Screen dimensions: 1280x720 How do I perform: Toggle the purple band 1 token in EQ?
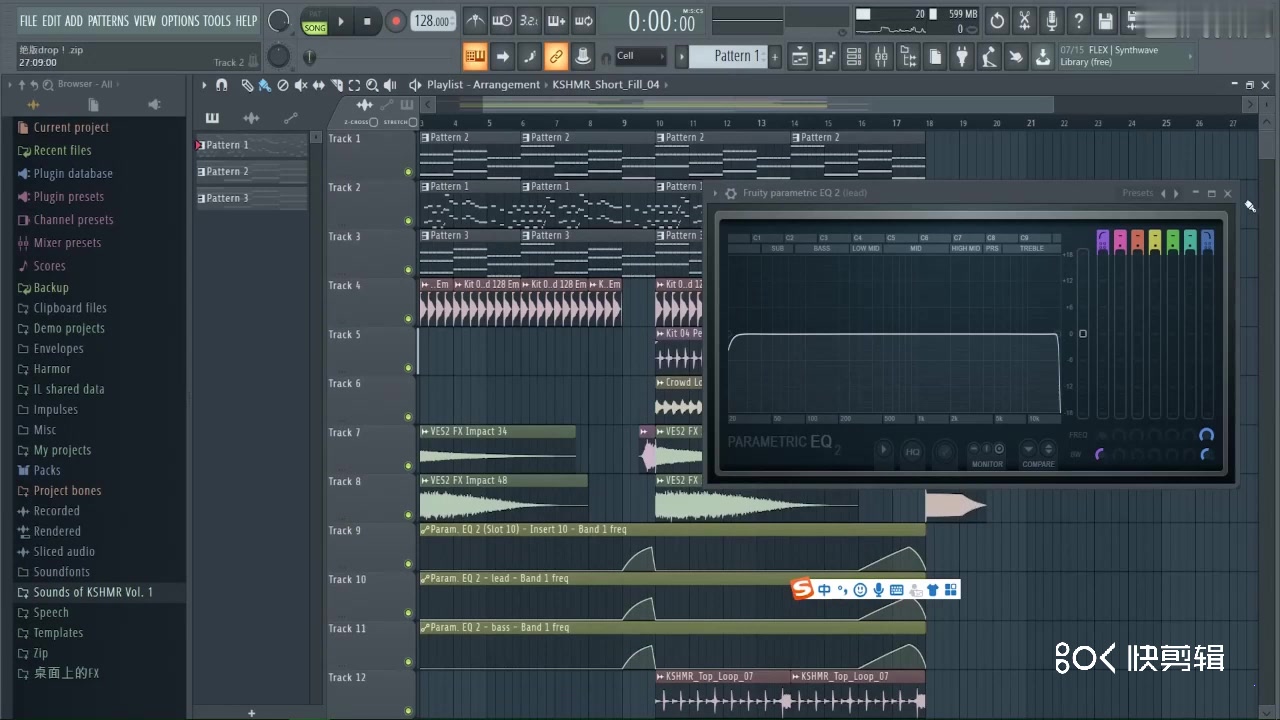[x=1103, y=241]
